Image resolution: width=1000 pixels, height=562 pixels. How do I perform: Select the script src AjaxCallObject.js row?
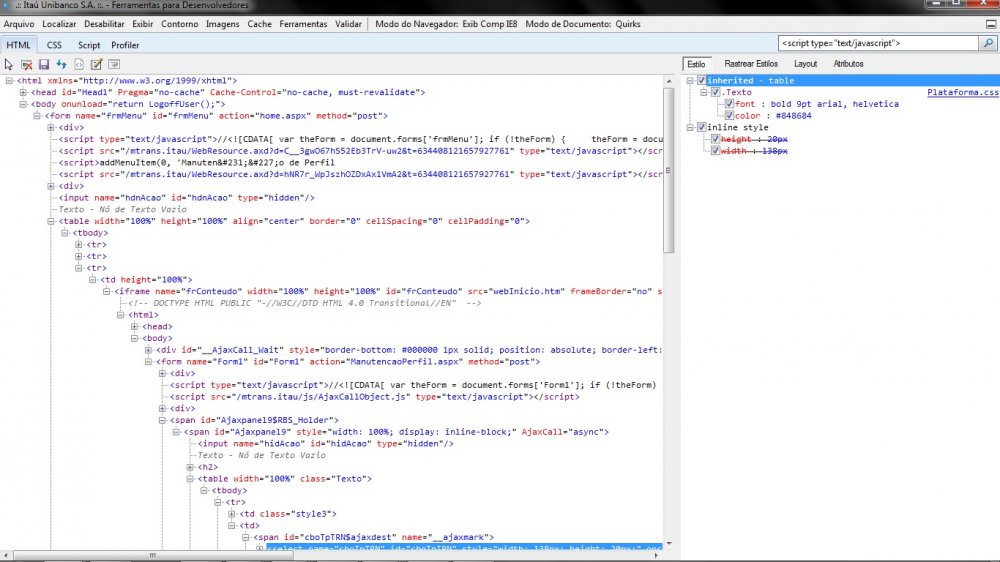coord(374,397)
